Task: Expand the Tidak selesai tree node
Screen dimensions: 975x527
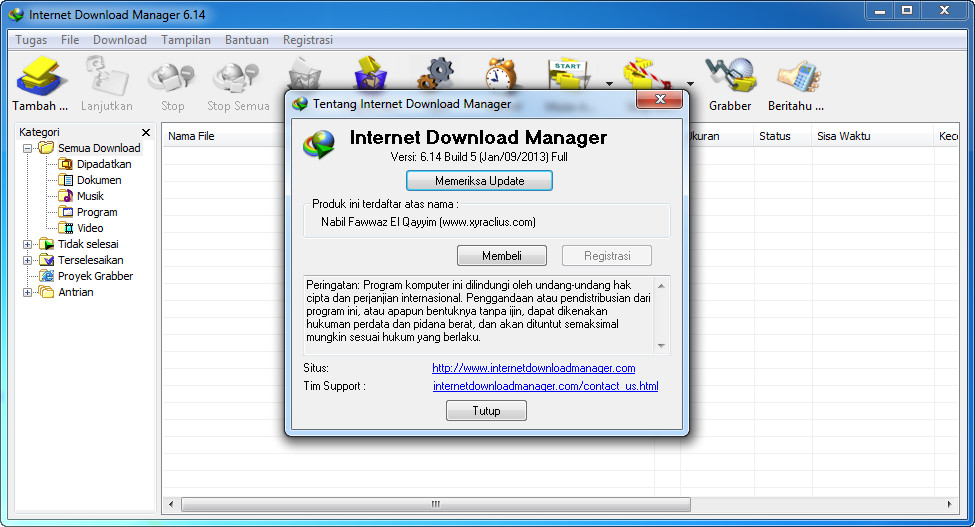Action: pyautogui.click(x=27, y=244)
